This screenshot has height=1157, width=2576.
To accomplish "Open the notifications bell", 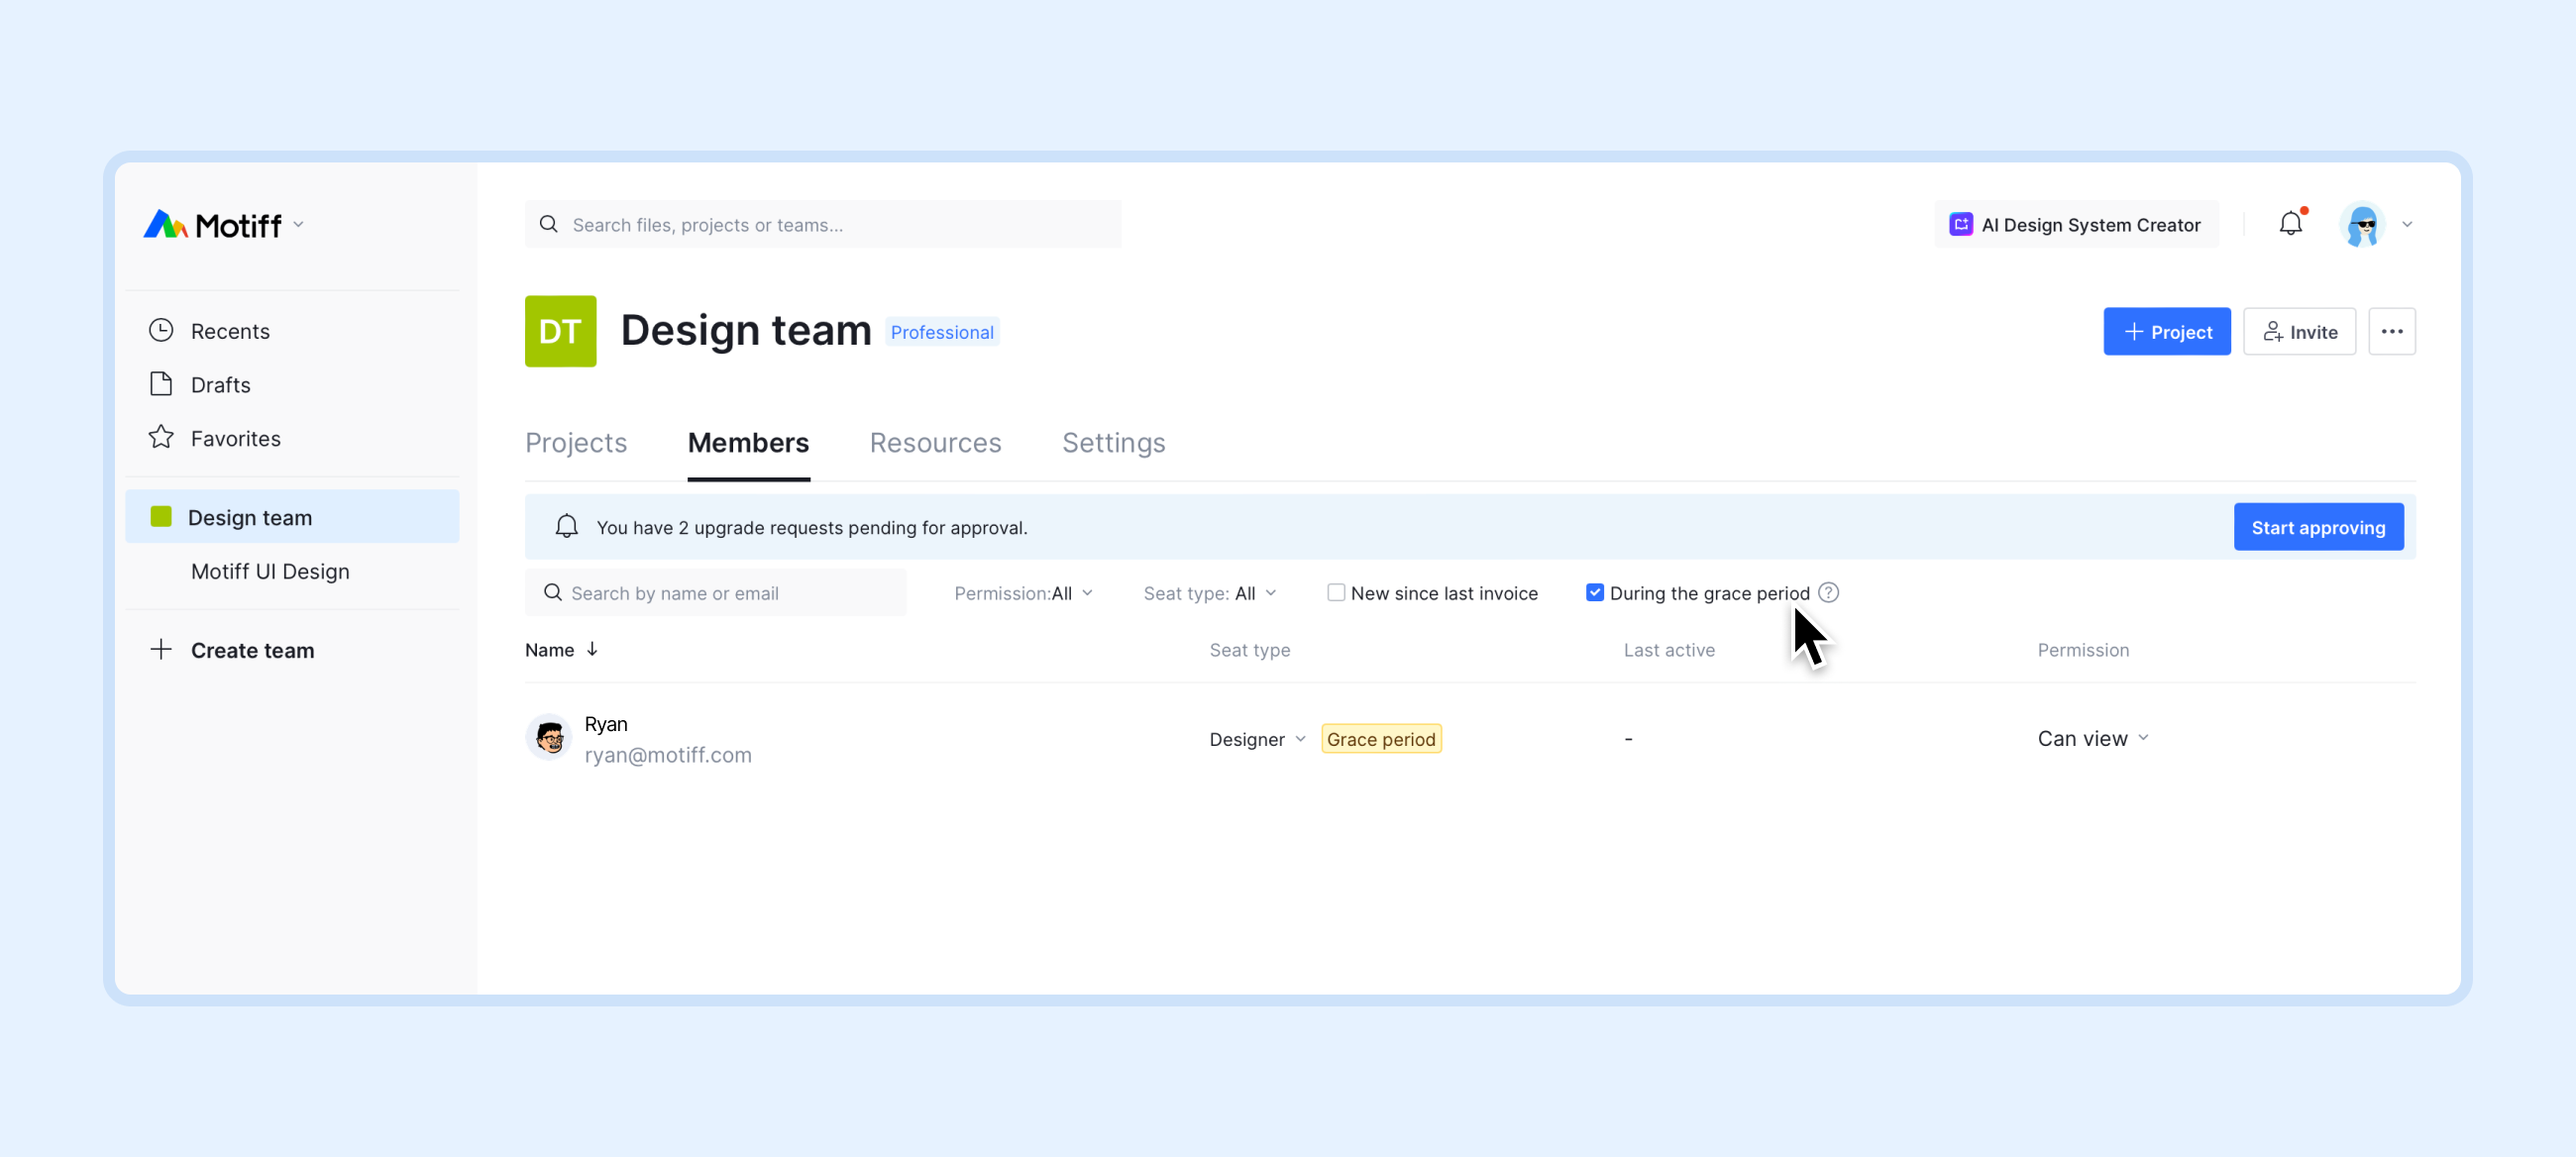I will pyautogui.click(x=2291, y=224).
